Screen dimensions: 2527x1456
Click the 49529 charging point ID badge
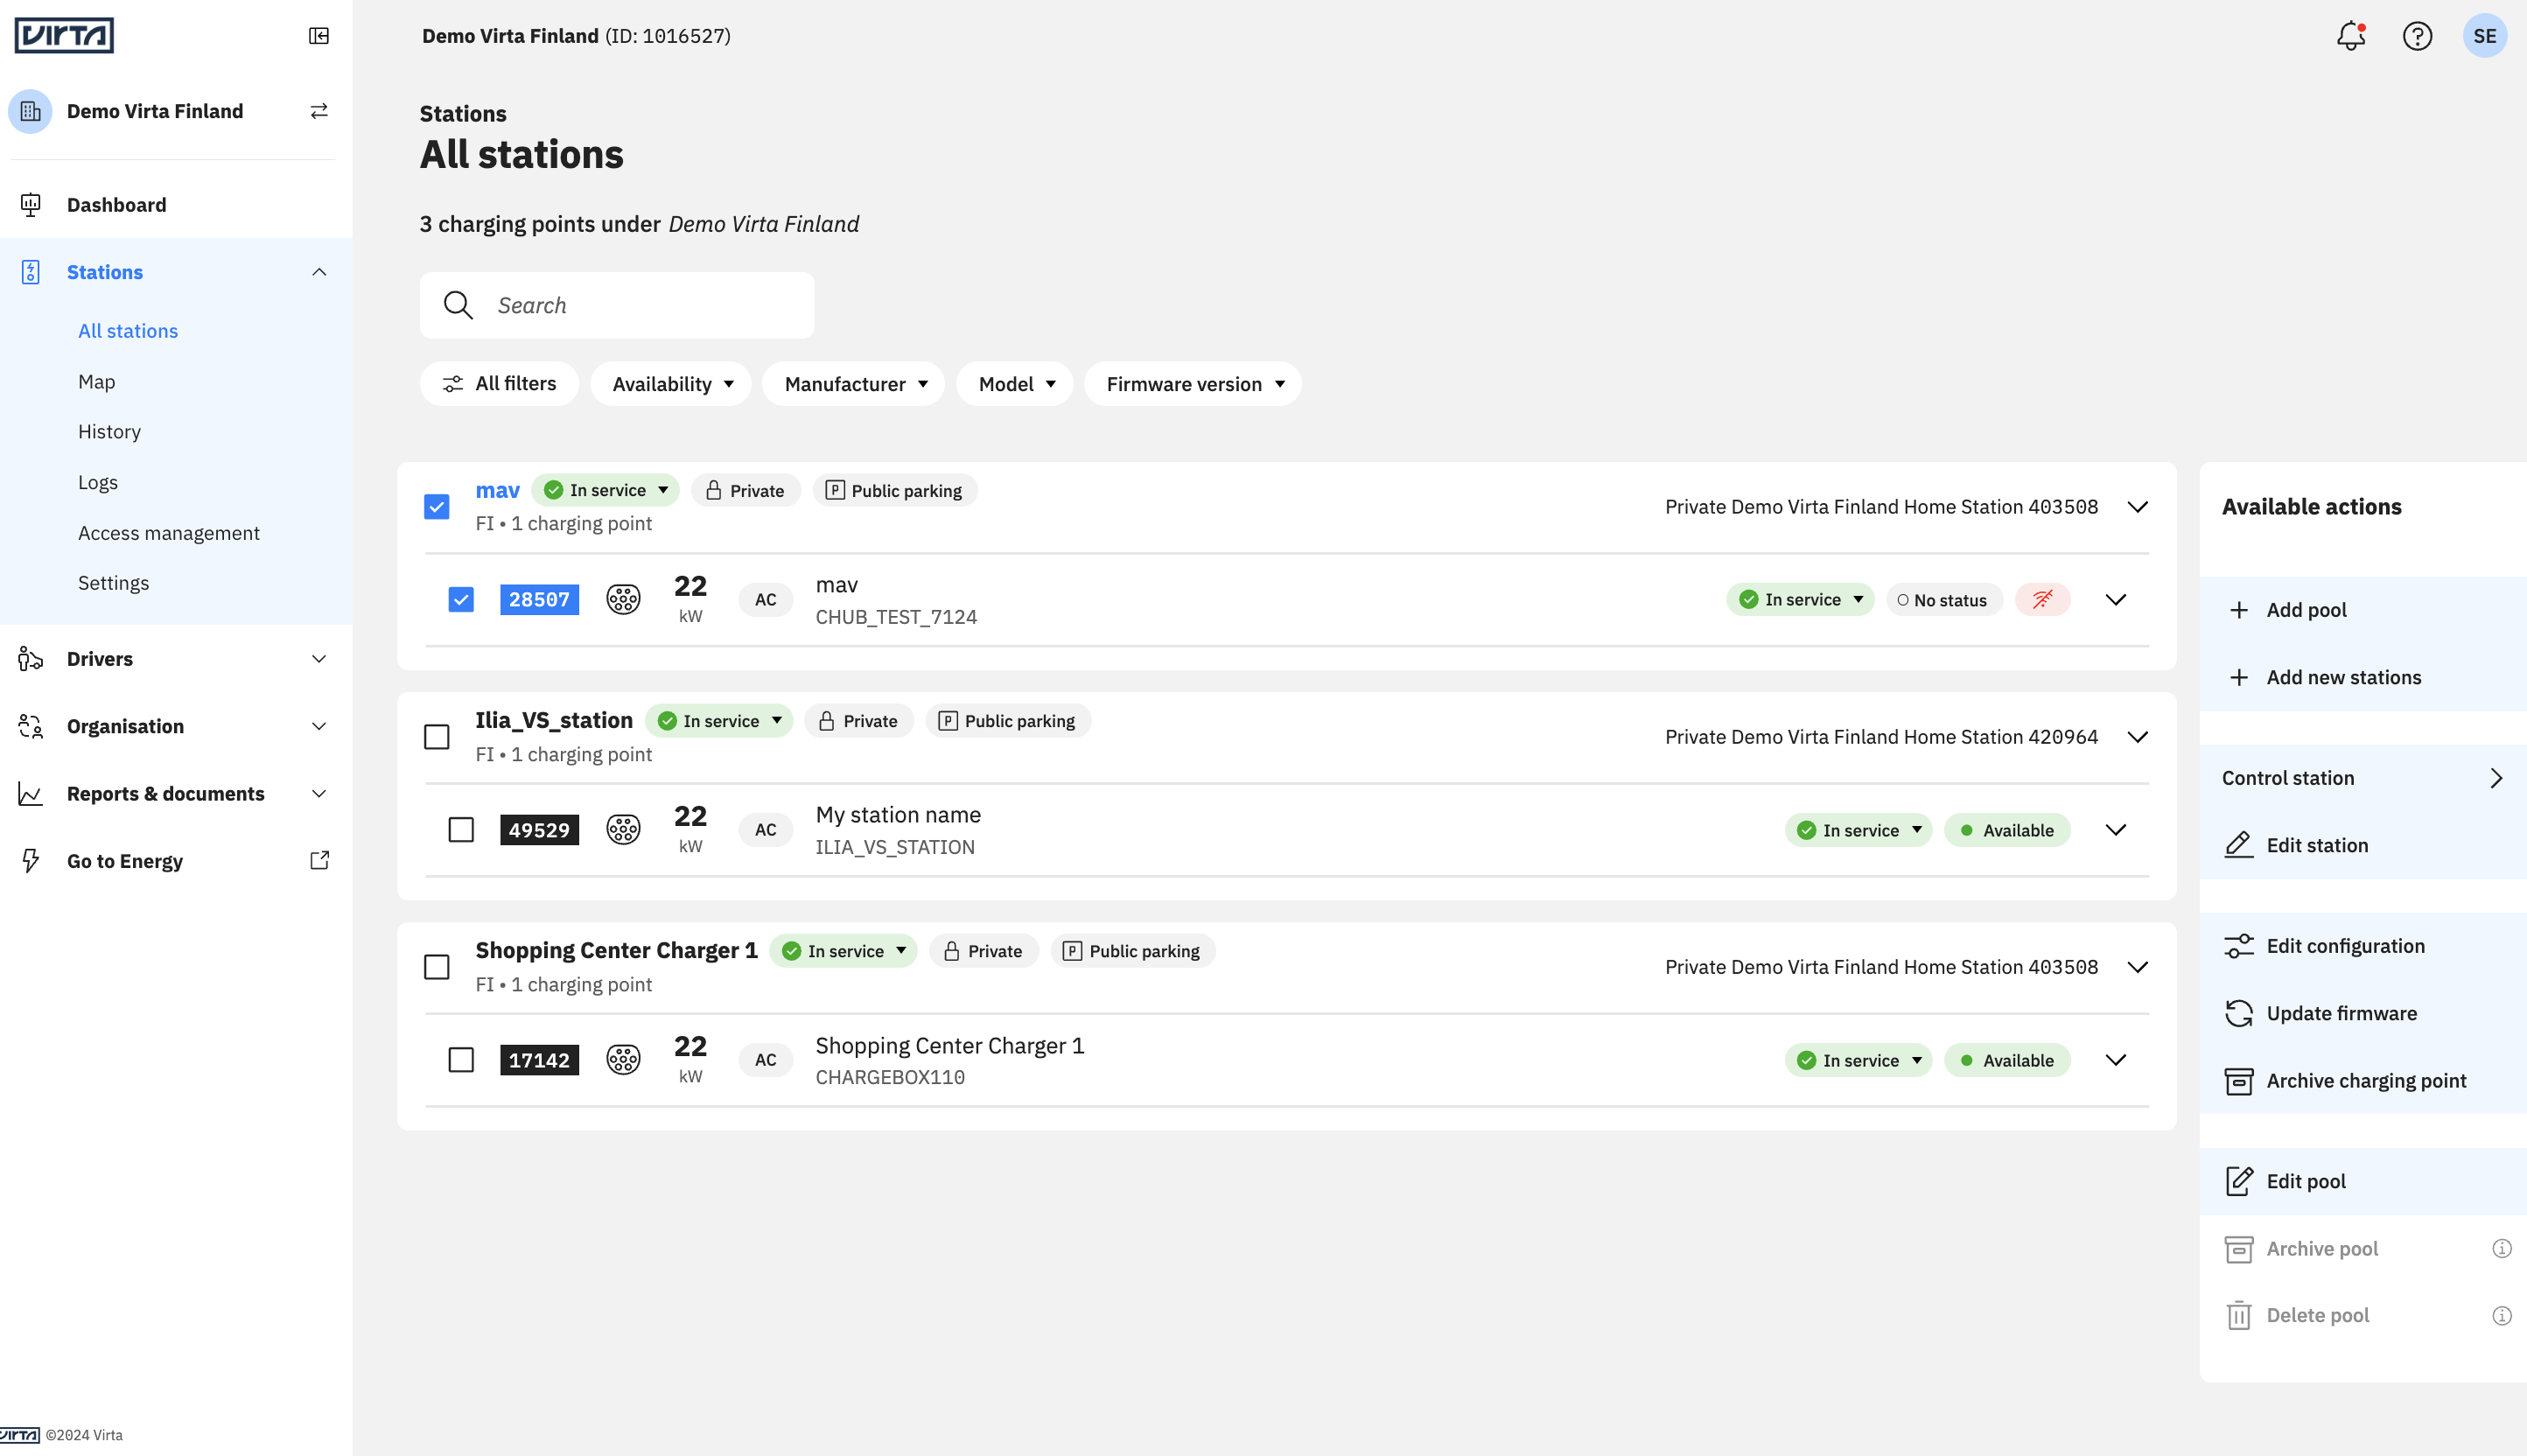tap(539, 830)
